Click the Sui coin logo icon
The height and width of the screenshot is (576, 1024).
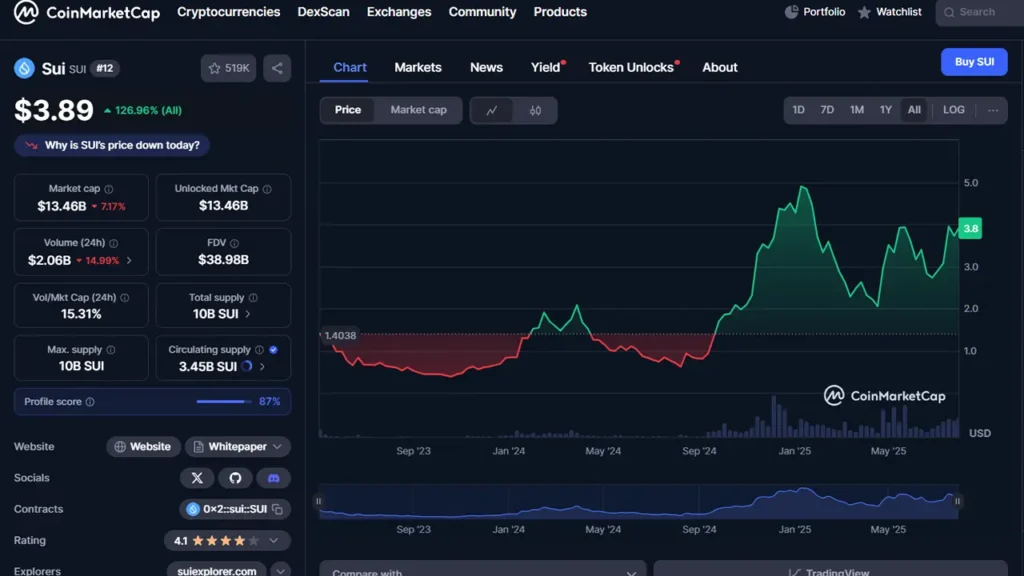(24, 68)
